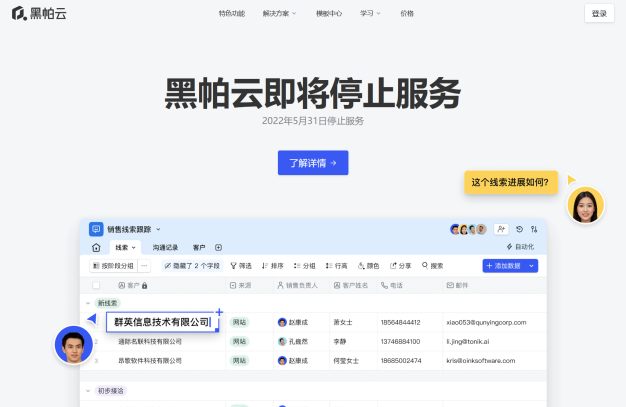This screenshot has width=626, height=407.
Task: Open the 颜色 color tool
Action: (368, 266)
